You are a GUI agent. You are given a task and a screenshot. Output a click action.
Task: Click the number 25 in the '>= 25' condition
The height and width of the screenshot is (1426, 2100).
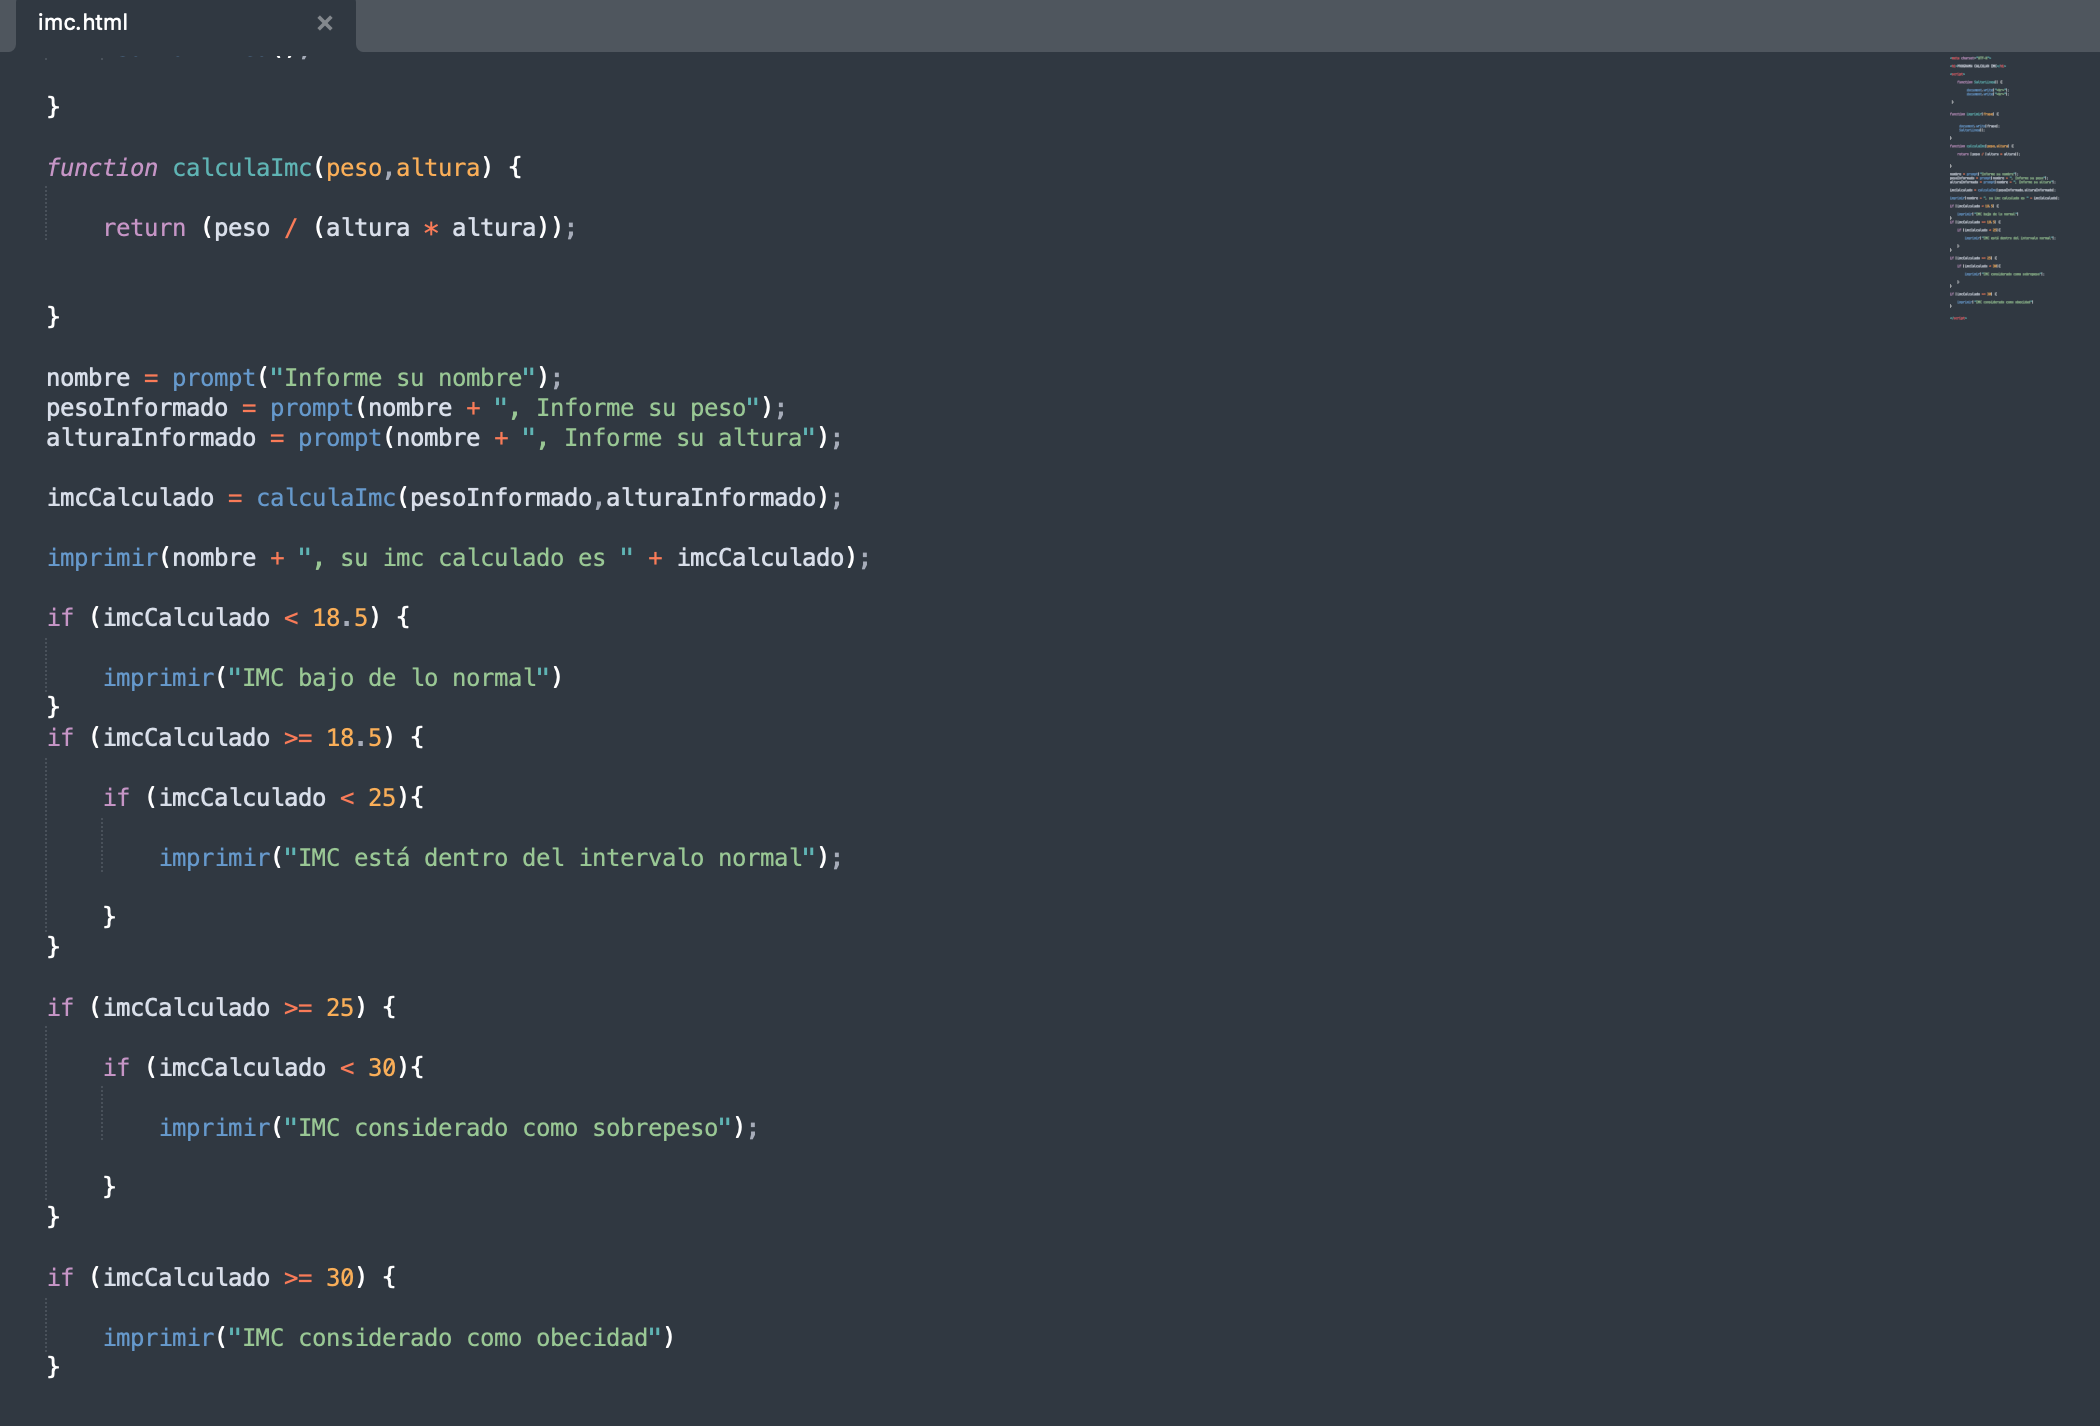tap(340, 1007)
